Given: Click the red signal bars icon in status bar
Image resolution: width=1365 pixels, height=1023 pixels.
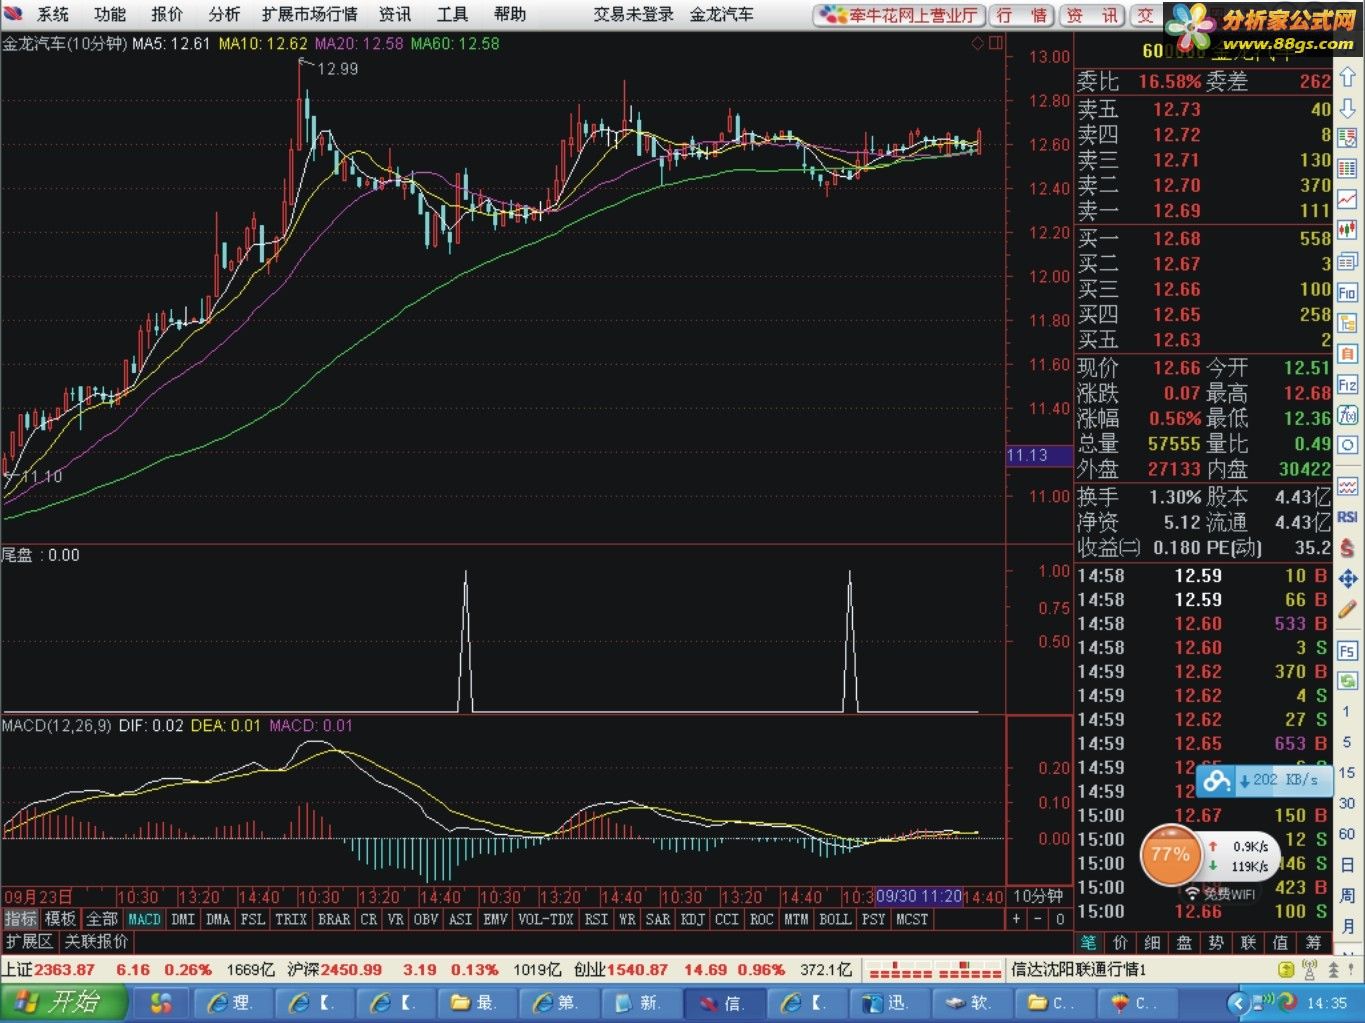Looking at the screenshot, I should pyautogui.click(x=934, y=970).
